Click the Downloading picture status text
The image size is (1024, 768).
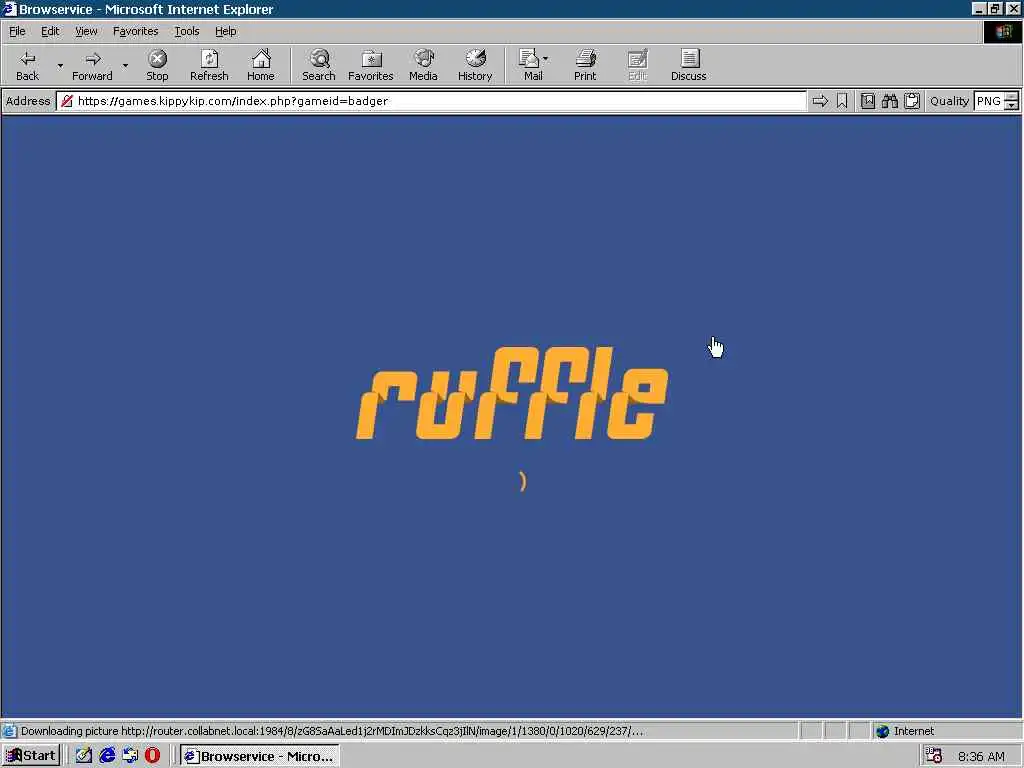point(332,731)
